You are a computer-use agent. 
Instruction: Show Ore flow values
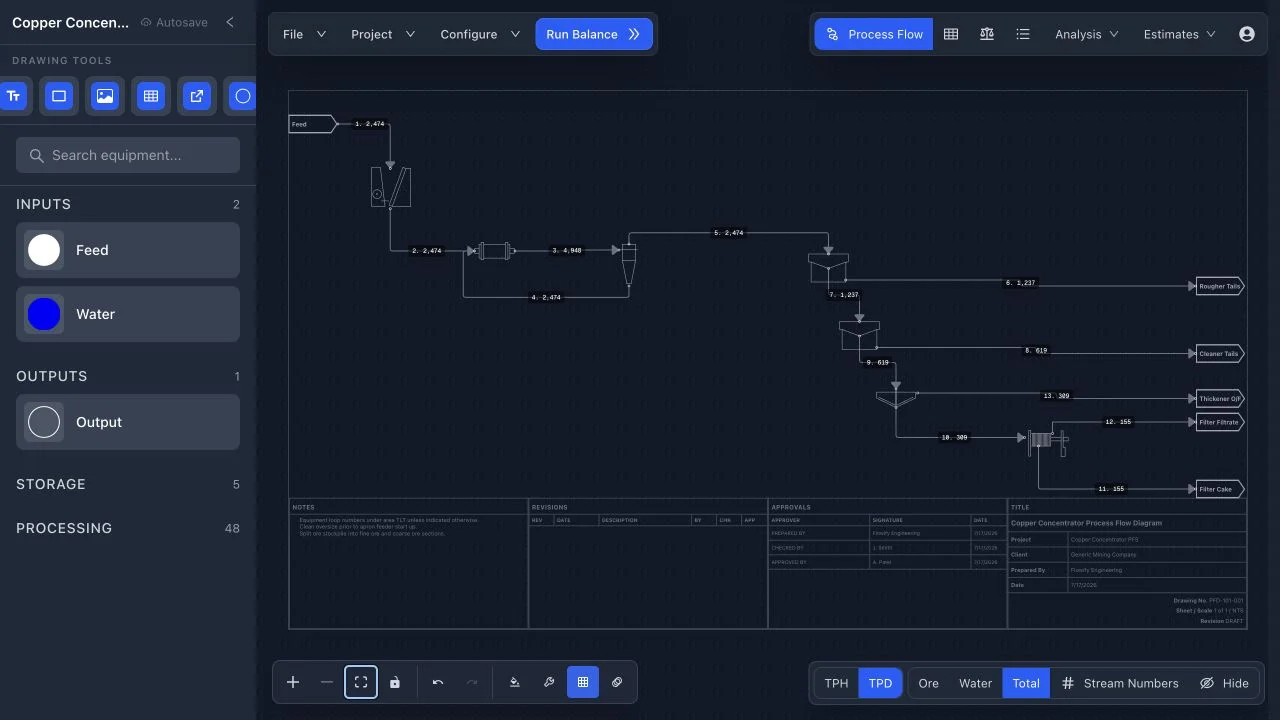(x=929, y=683)
